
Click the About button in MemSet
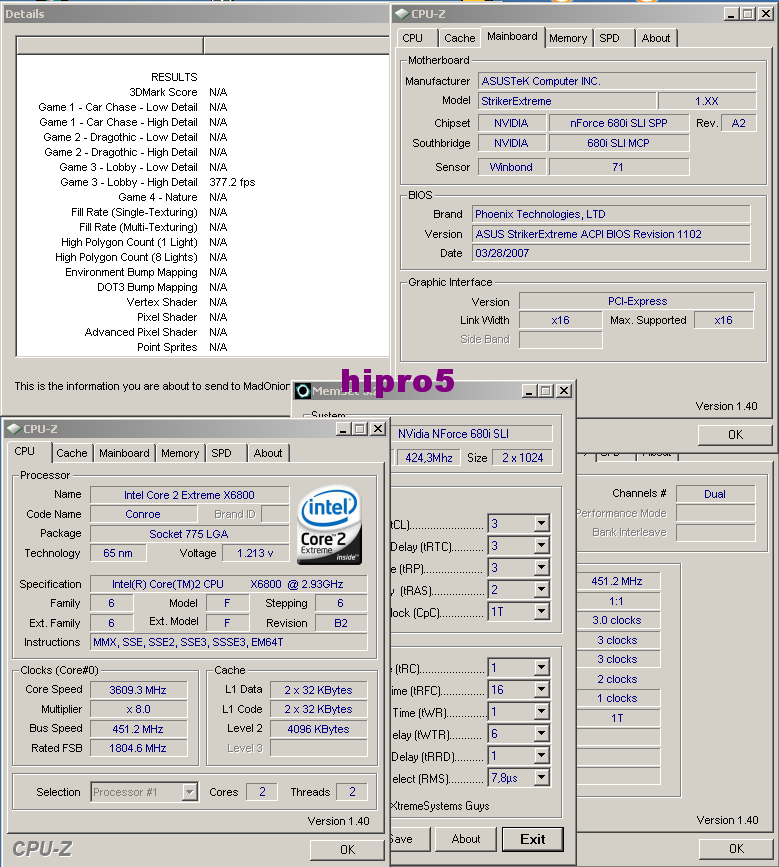(466, 839)
